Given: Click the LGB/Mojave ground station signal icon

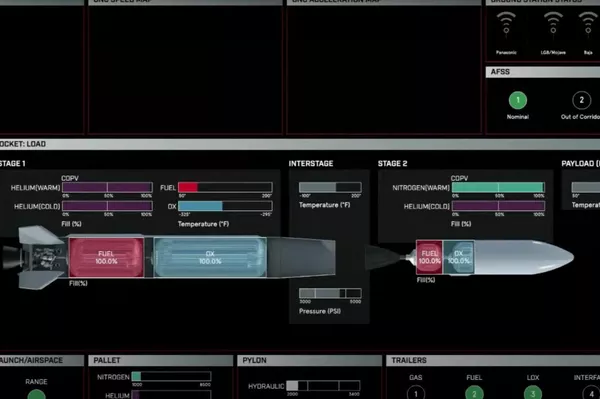Looking at the screenshot, I should point(553,24).
